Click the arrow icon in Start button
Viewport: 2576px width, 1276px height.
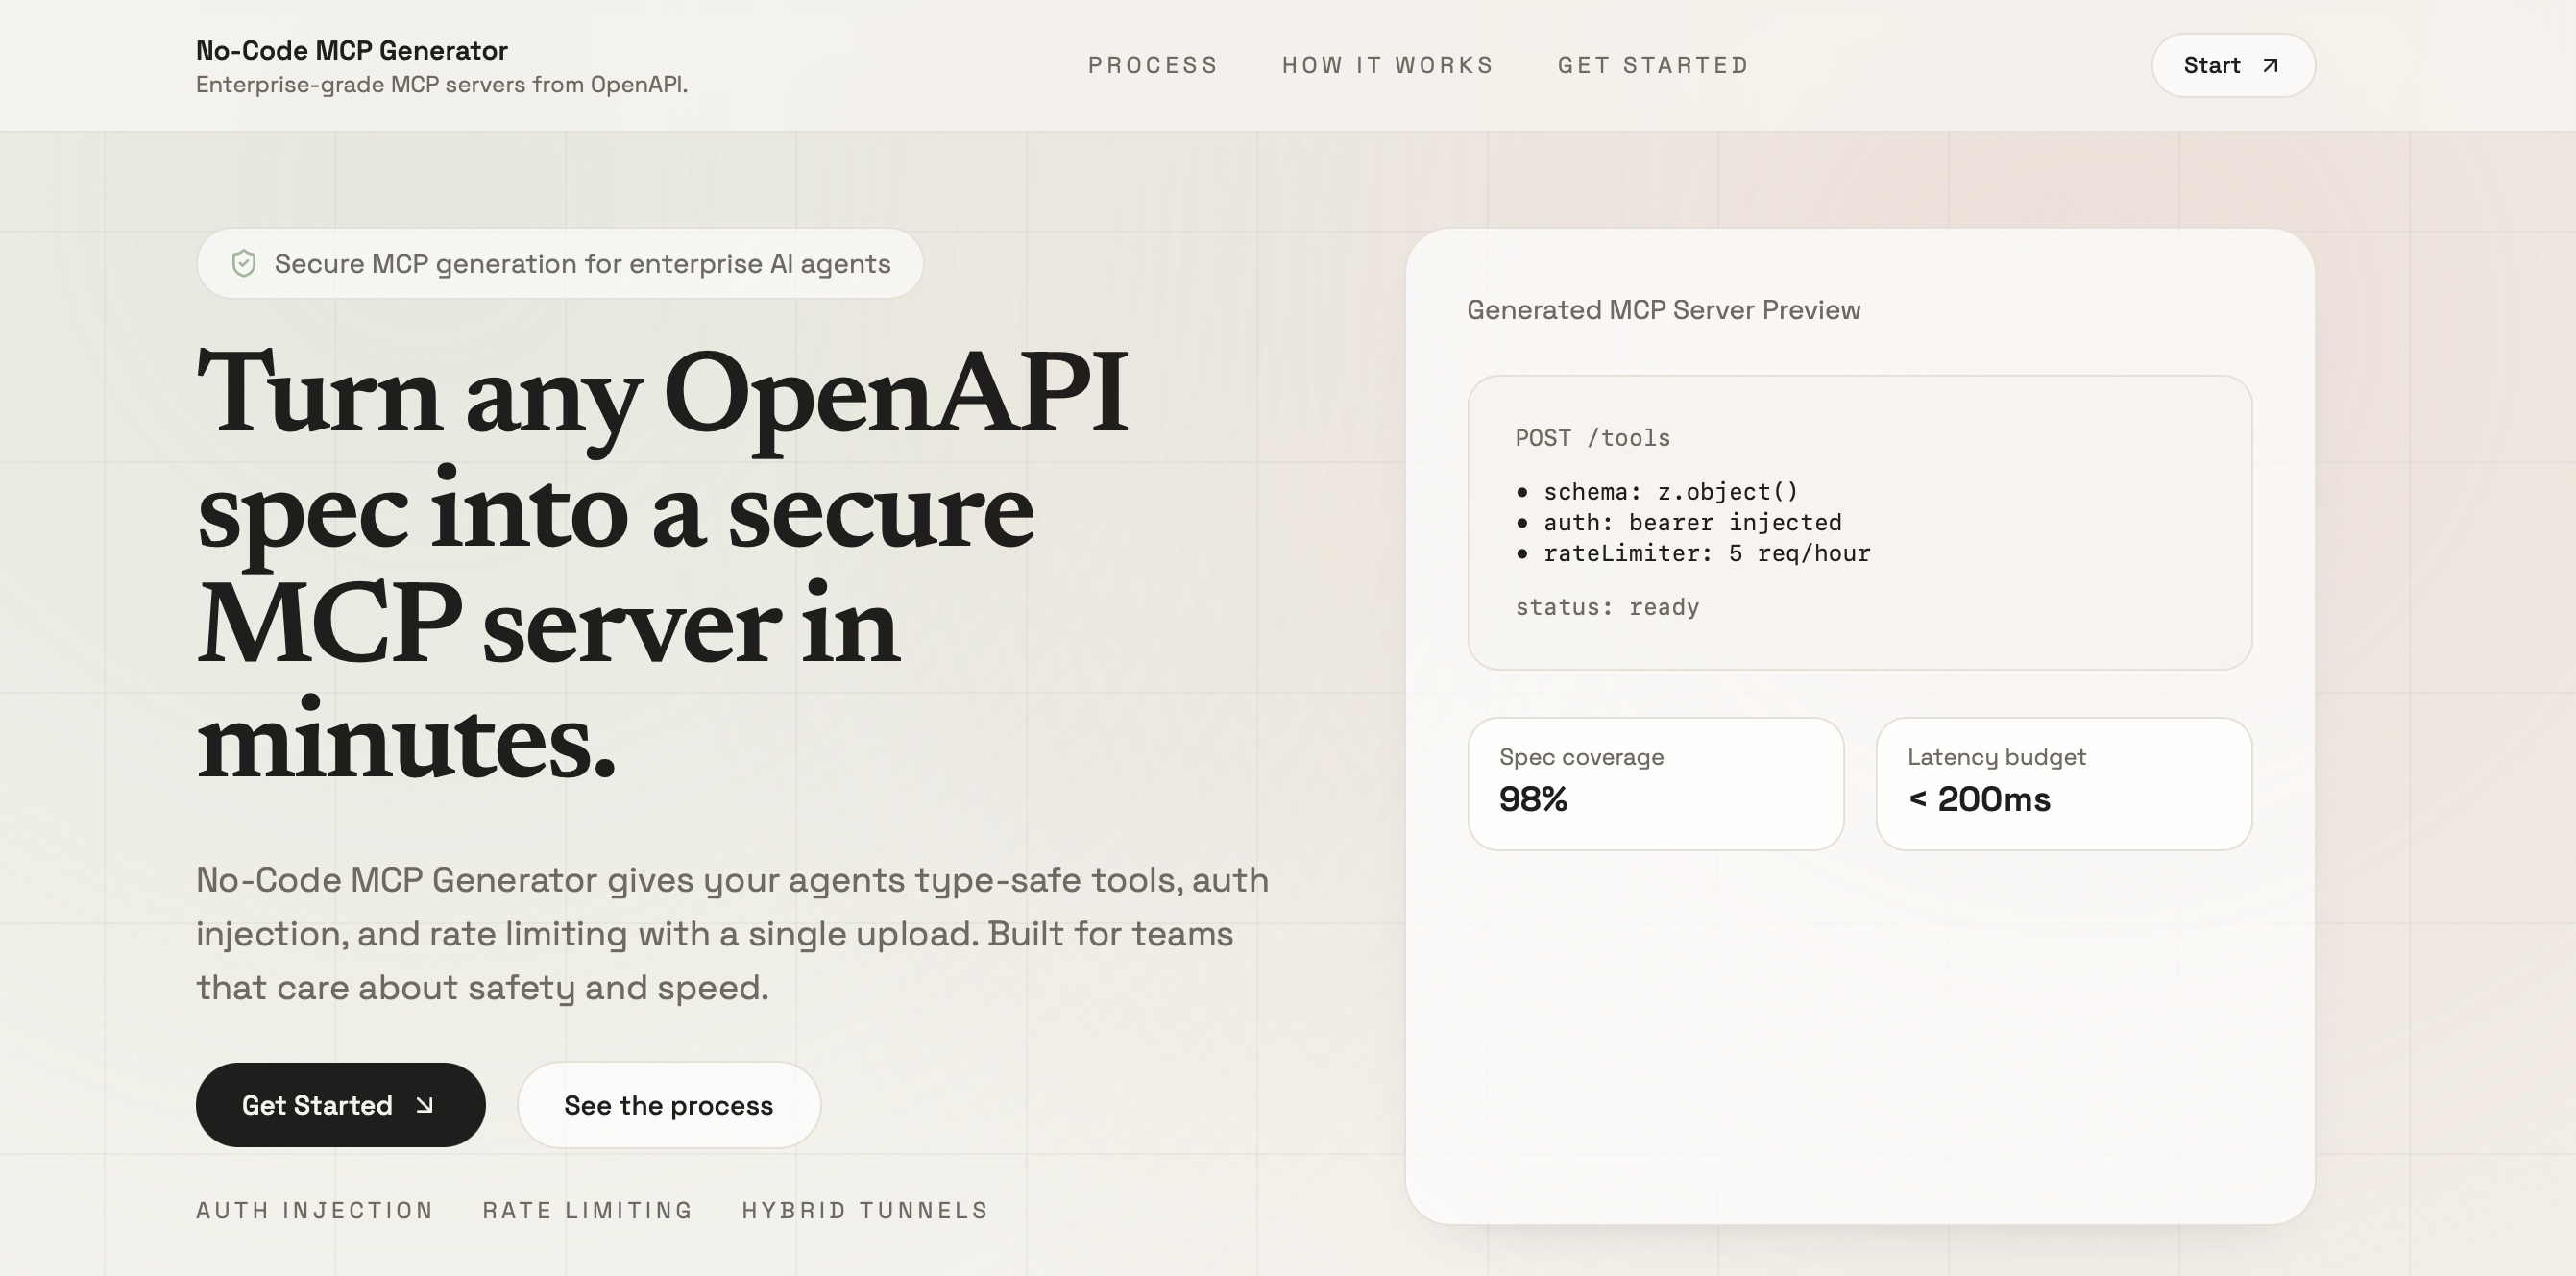pyautogui.click(x=2270, y=65)
